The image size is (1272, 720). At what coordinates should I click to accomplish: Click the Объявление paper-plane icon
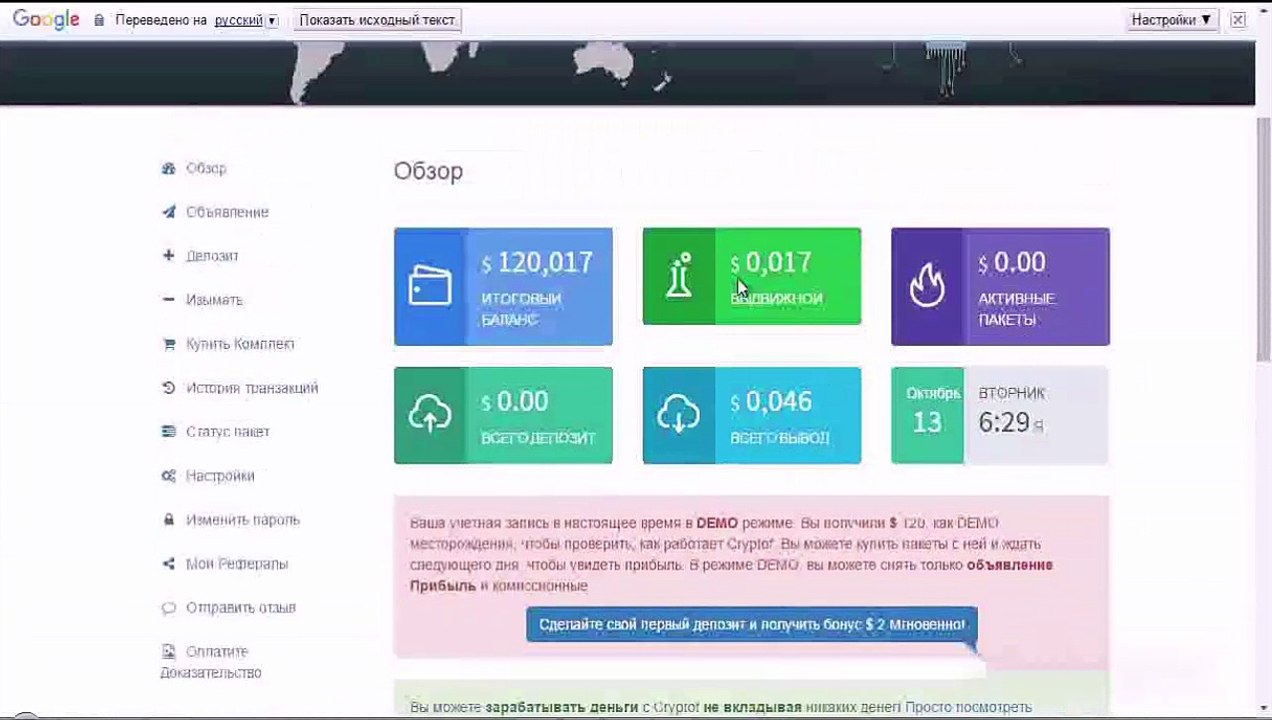(x=168, y=212)
